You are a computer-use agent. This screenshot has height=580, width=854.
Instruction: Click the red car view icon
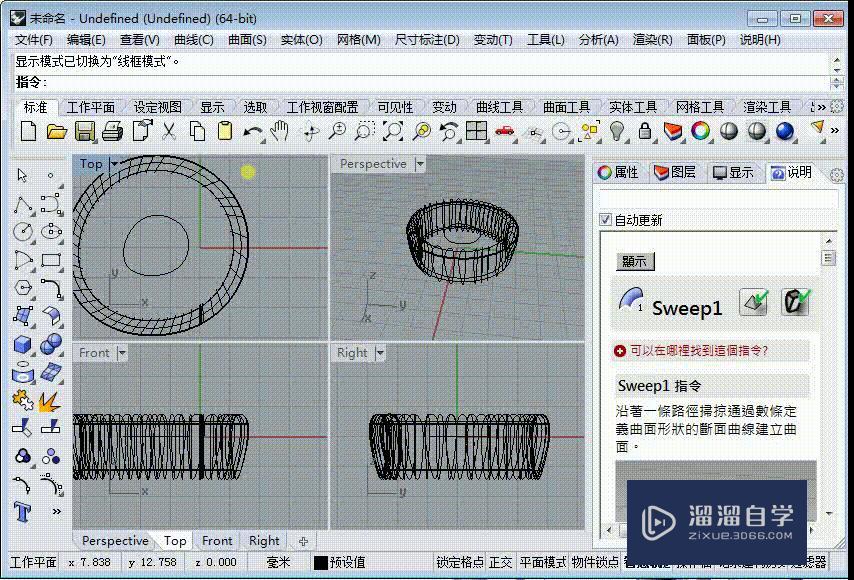pos(505,131)
